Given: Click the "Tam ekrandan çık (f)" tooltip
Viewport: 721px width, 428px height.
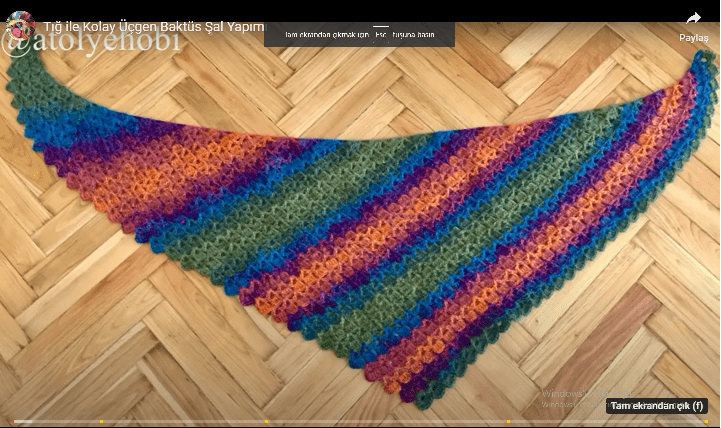Looking at the screenshot, I should pos(656,406).
